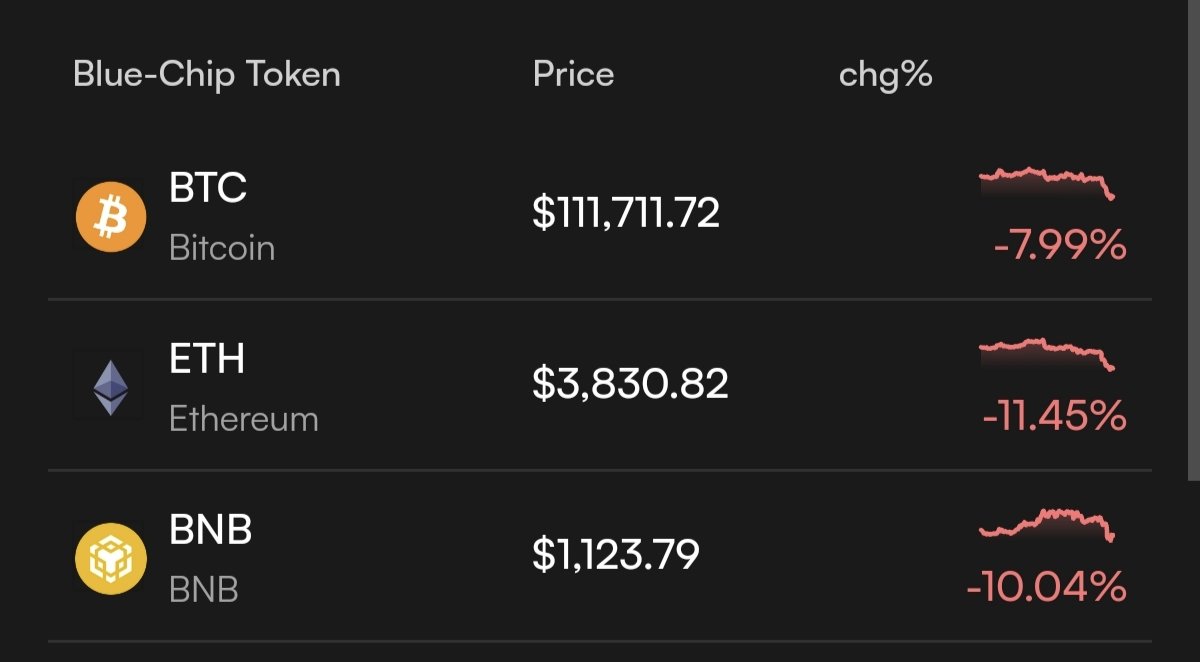Tap the Bitcoin name subtitle
This screenshot has width=1200, height=662.
[222, 247]
